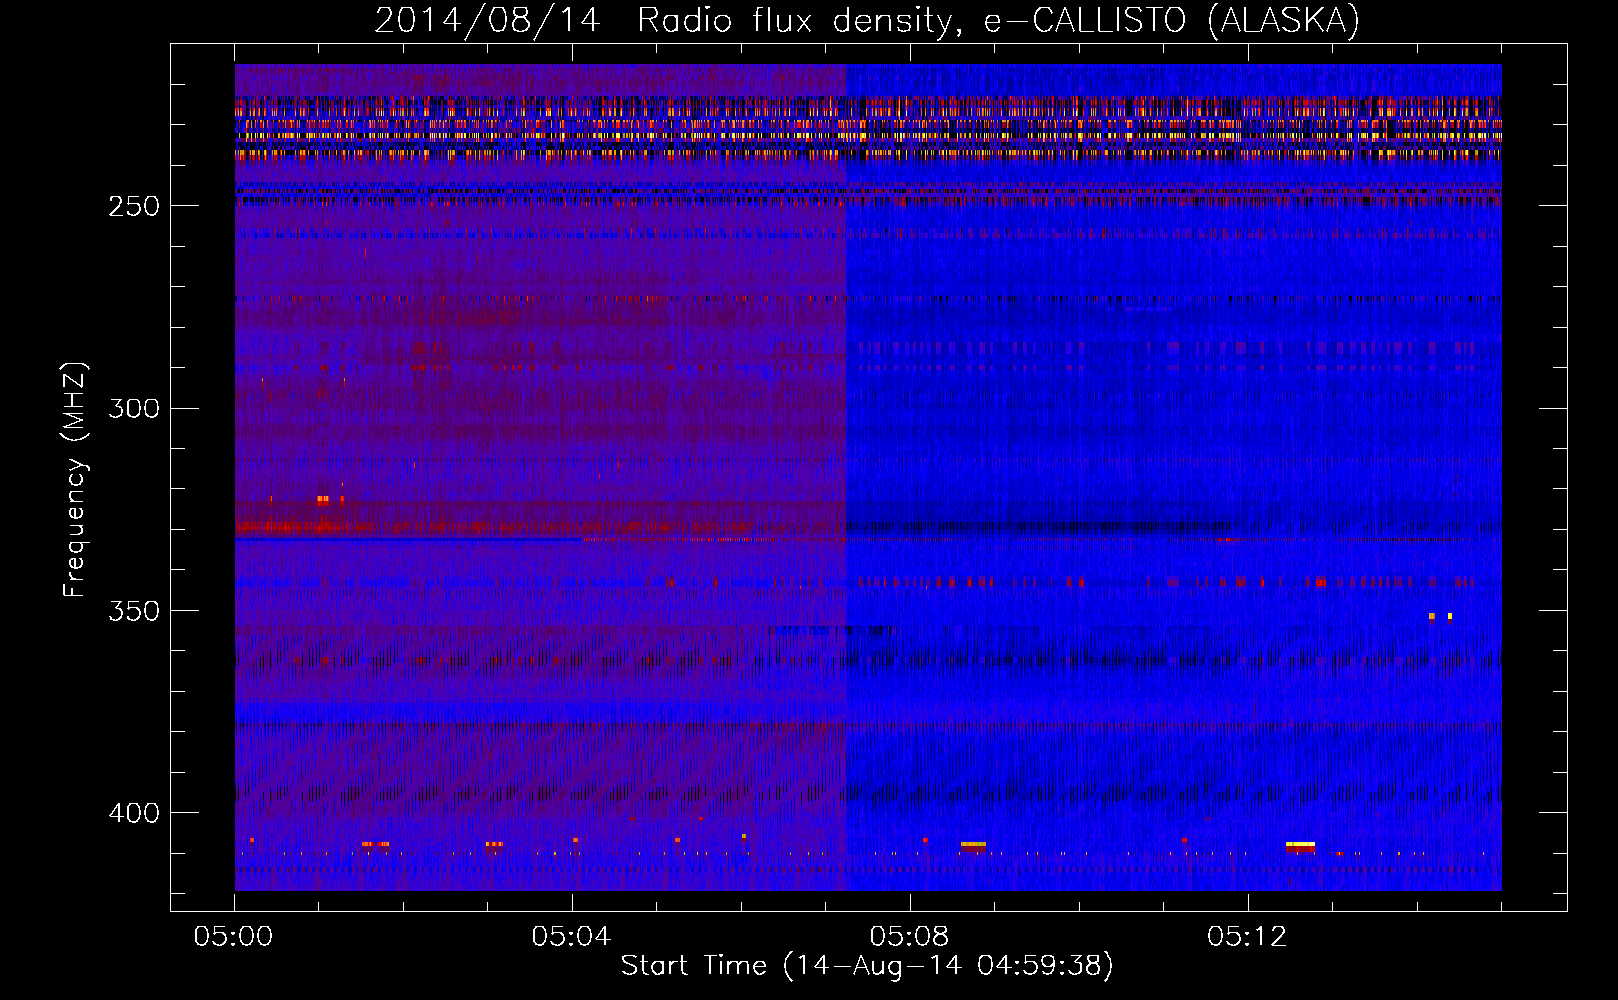Image resolution: width=1618 pixels, height=1000 pixels.
Task: Click the 05:00 time tick label
Action: pos(234,937)
